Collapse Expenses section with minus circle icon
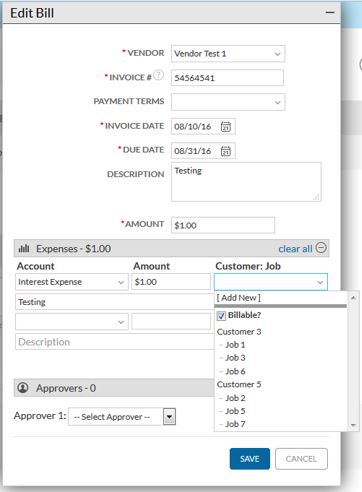Screen dimensions: 362x492 [321, 248]
